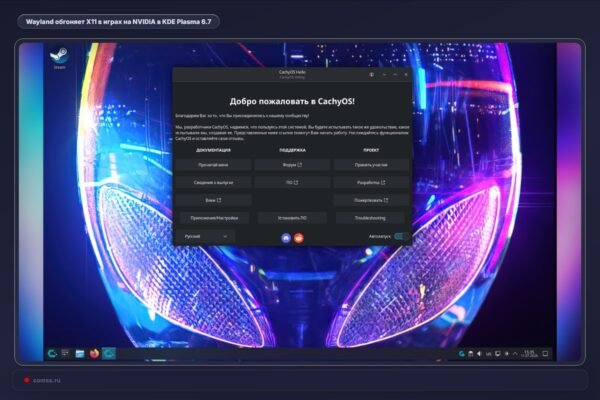The height and width of the screenshot is (400, 600).
Task: Minimize the CachyOS Hello window
Action: pos(385,75)
